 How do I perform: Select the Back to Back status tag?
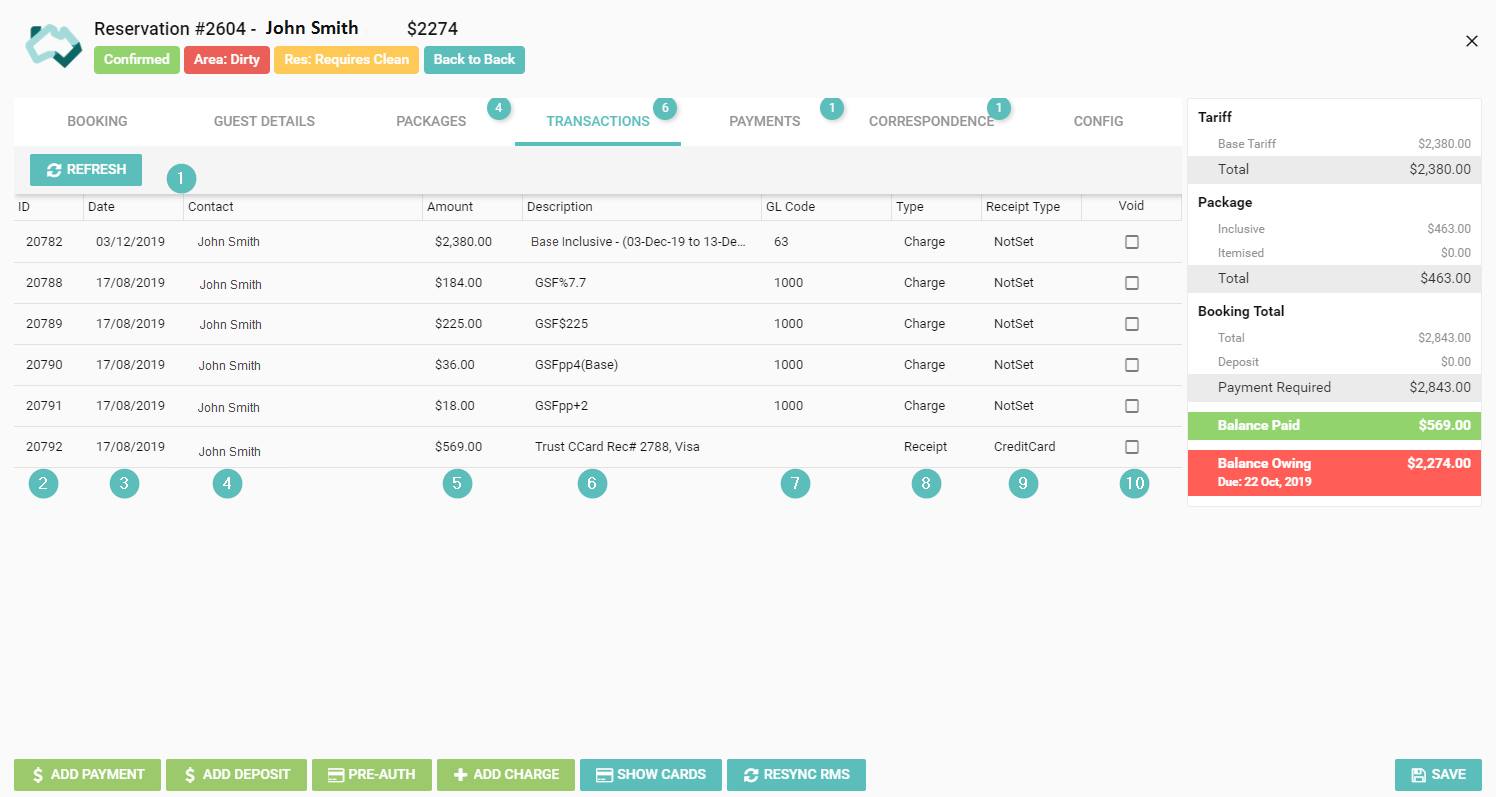coord(474,60)
